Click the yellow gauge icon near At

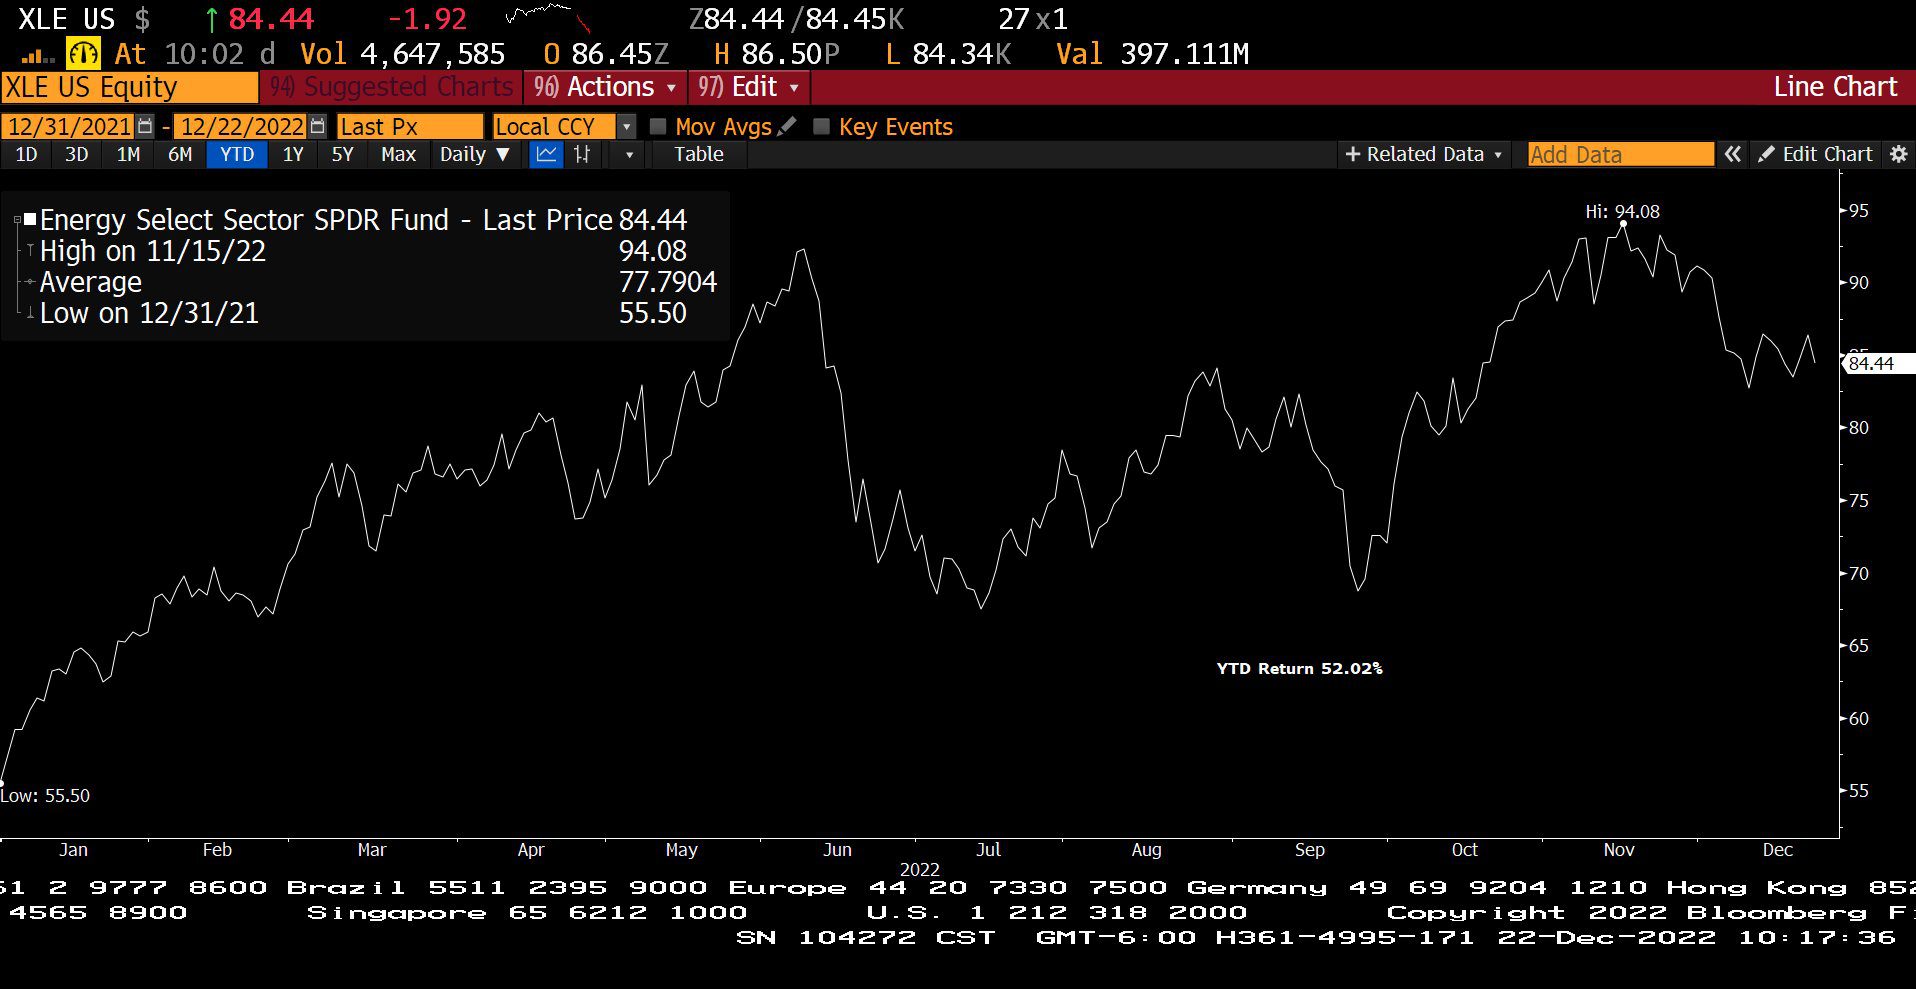coord(83,53)
